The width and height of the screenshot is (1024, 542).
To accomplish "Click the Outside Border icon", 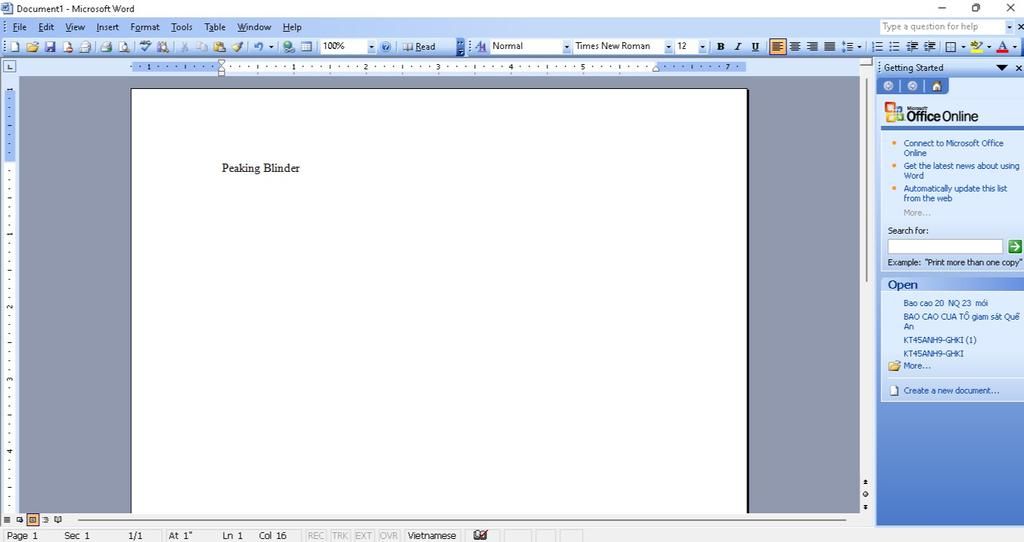I will (951, 46).
